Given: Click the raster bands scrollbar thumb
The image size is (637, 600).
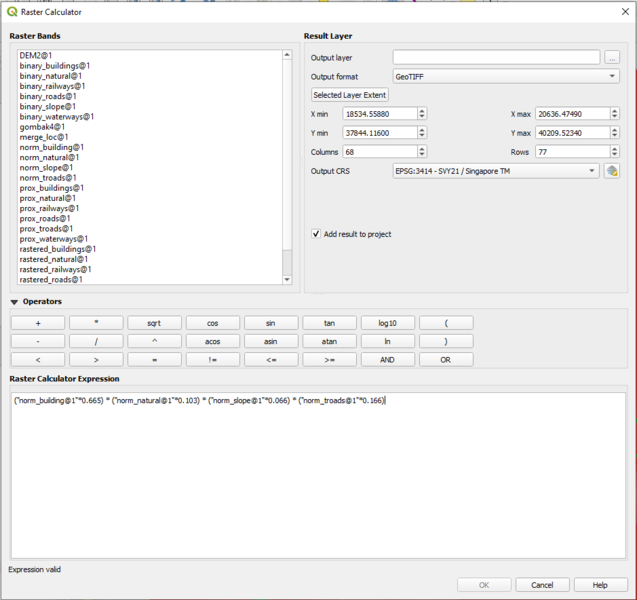Looking at the screenshot, I should point(287,262).
